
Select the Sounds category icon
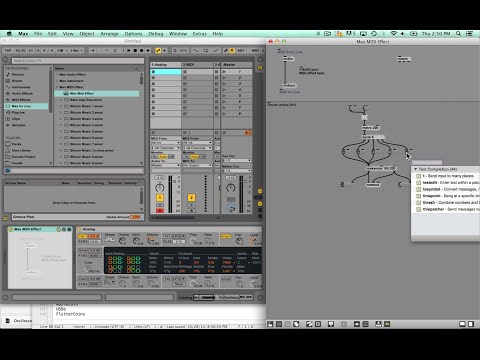8,74
